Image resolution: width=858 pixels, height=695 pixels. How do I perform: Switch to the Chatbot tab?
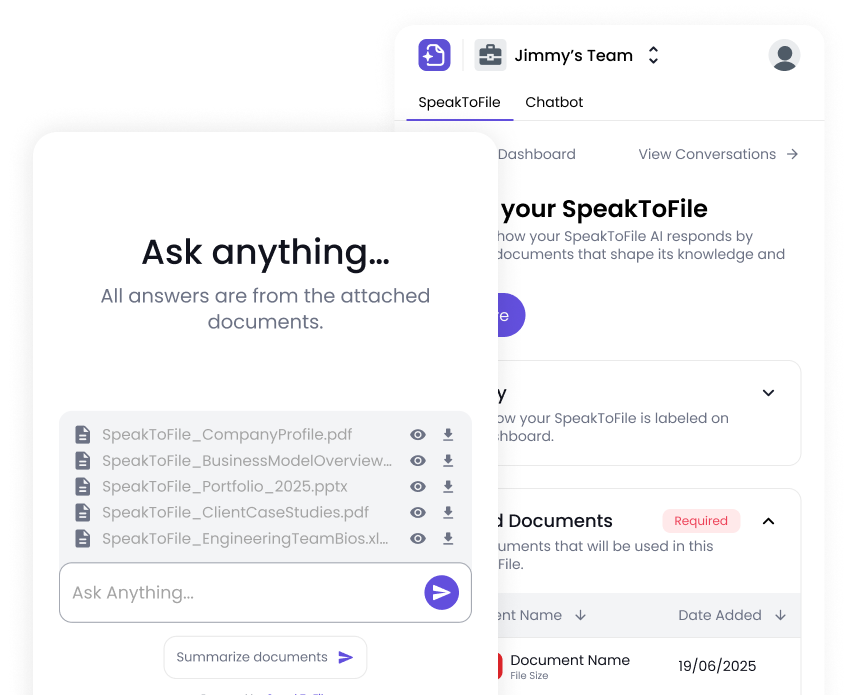point(554,102)
